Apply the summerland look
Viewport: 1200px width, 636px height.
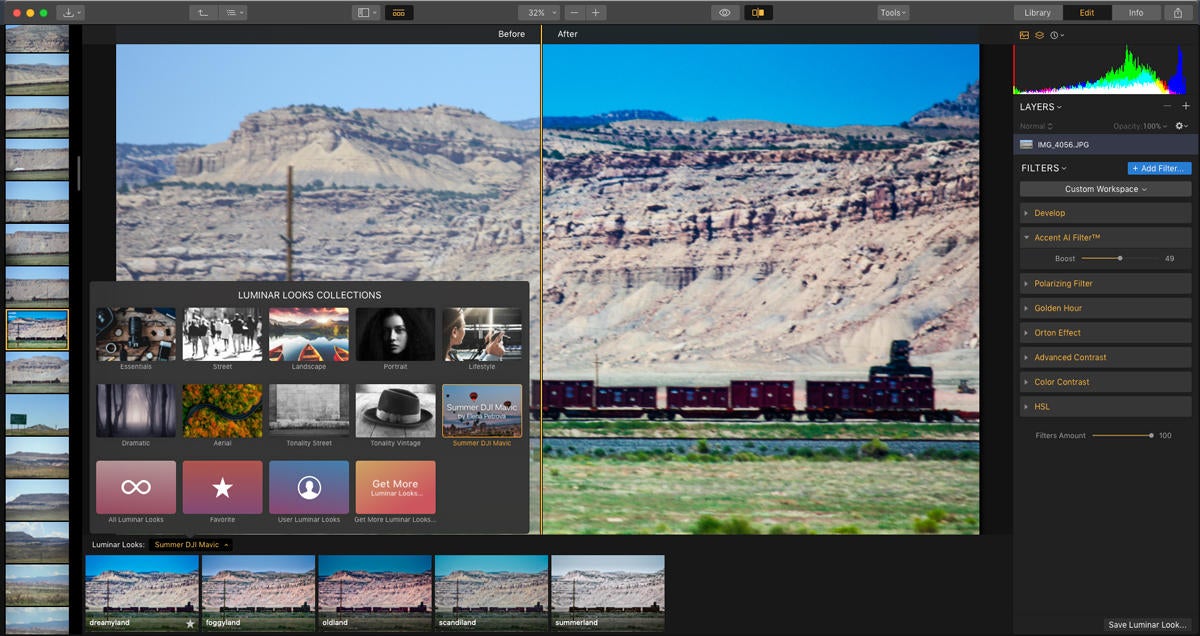[607, 594]
